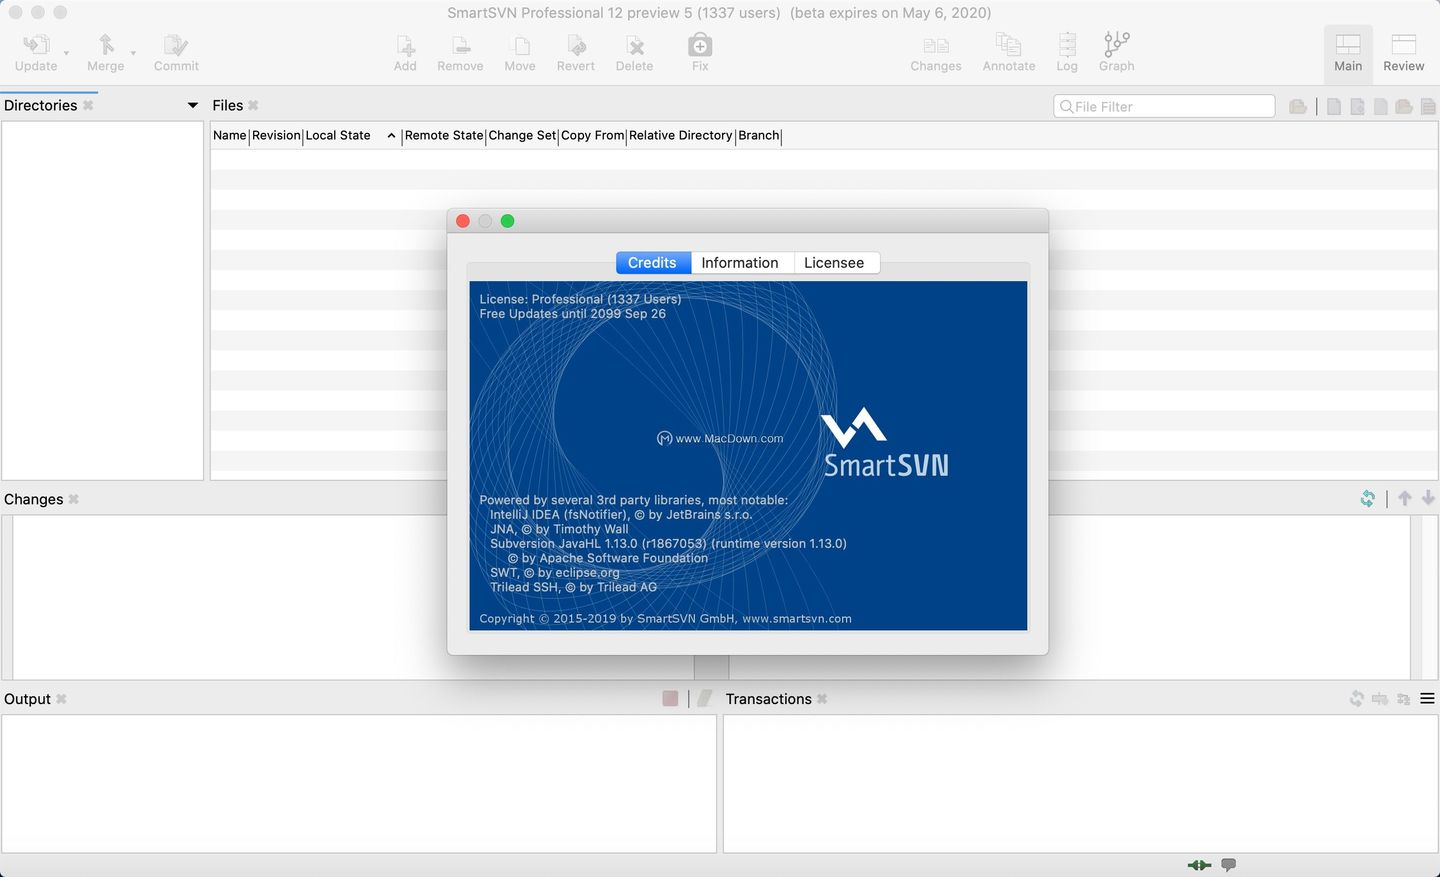Image resolution: width=1440 pixels, height=877 pixels.
Task: Select the Licensee tab in About dialog
Action: pos(834,262)
